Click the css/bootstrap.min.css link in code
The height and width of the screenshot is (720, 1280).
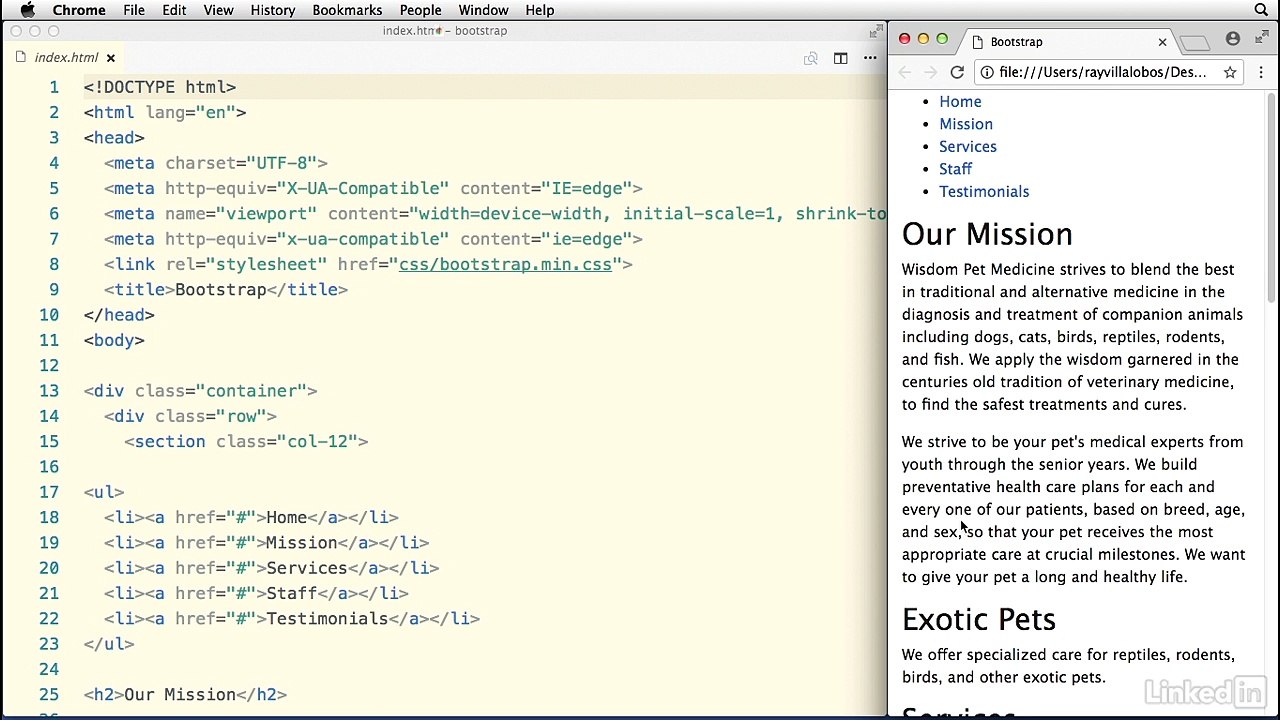coord(505,264)
